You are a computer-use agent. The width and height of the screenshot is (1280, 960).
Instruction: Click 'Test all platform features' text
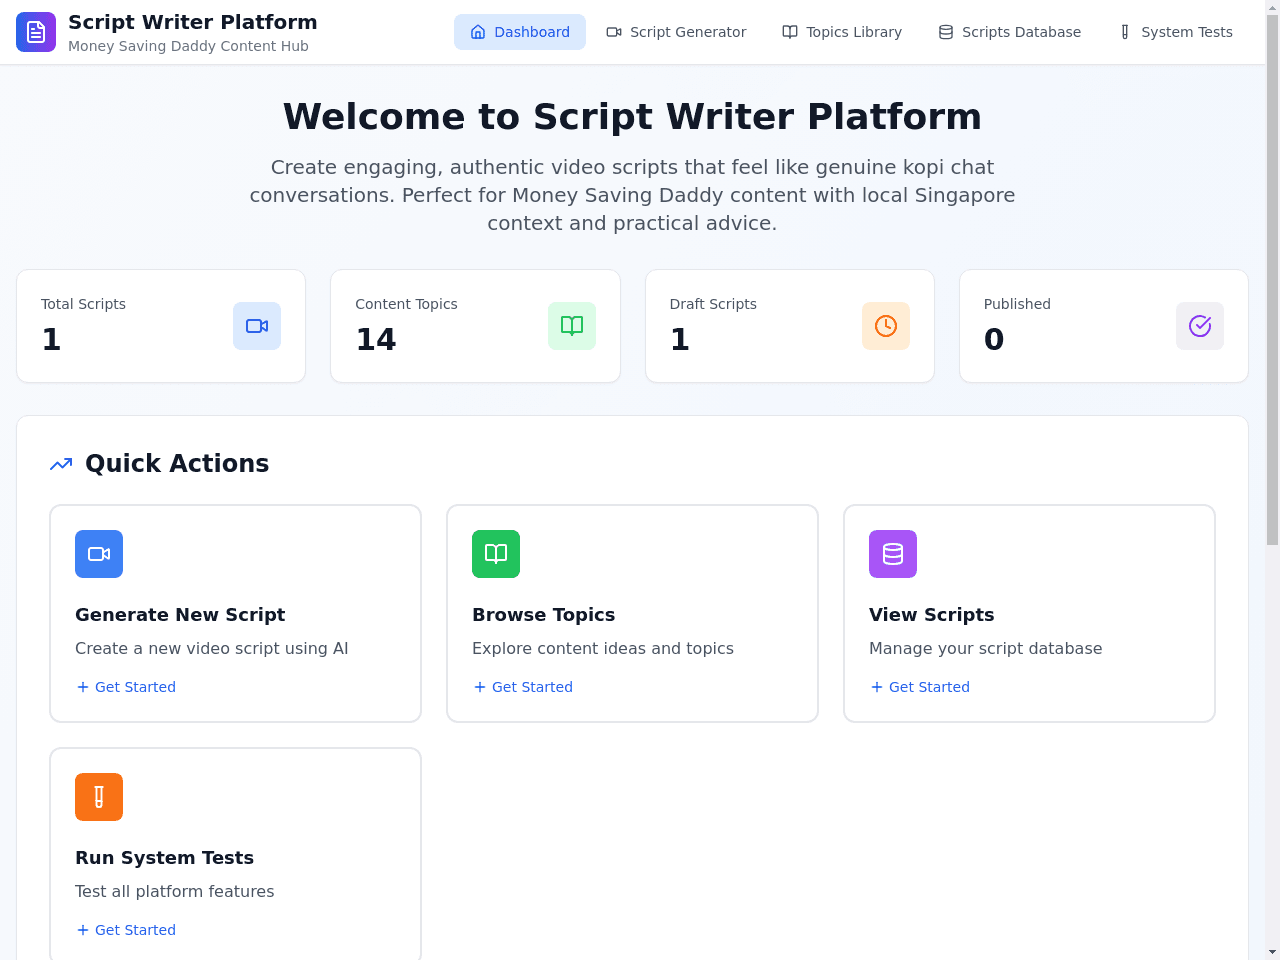(175, 892)
